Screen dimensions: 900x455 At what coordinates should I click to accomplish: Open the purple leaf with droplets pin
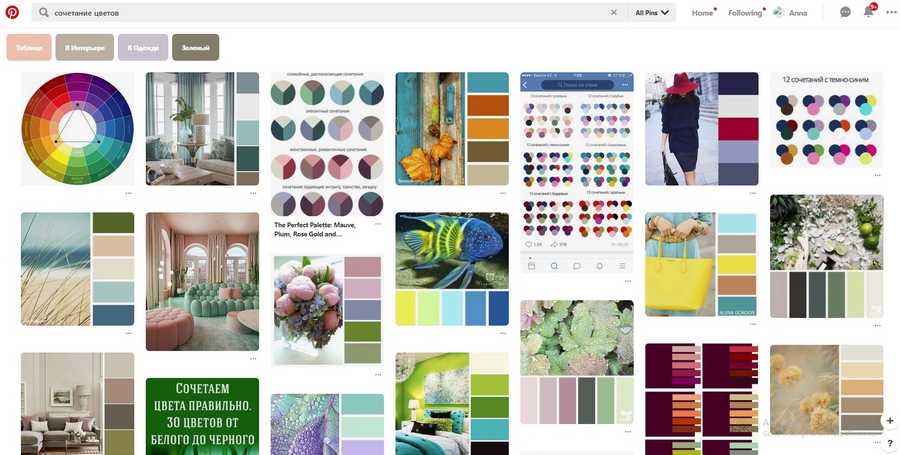coord(327,425)
